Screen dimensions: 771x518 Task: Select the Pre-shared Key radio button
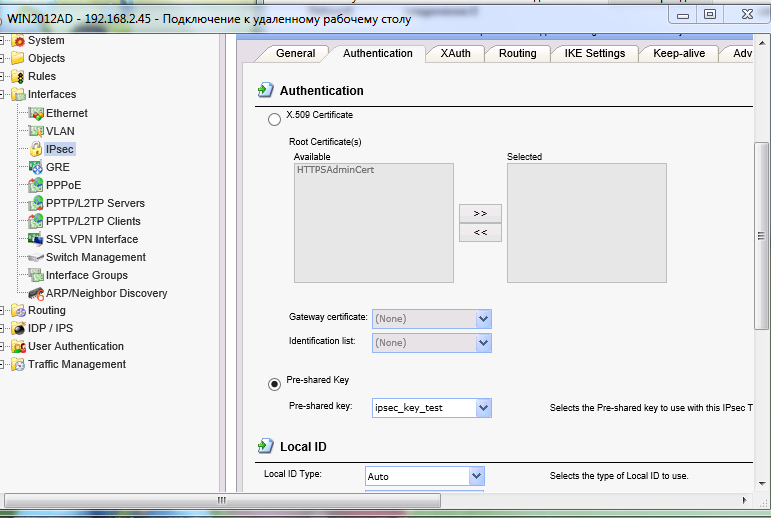pos(274,384)
